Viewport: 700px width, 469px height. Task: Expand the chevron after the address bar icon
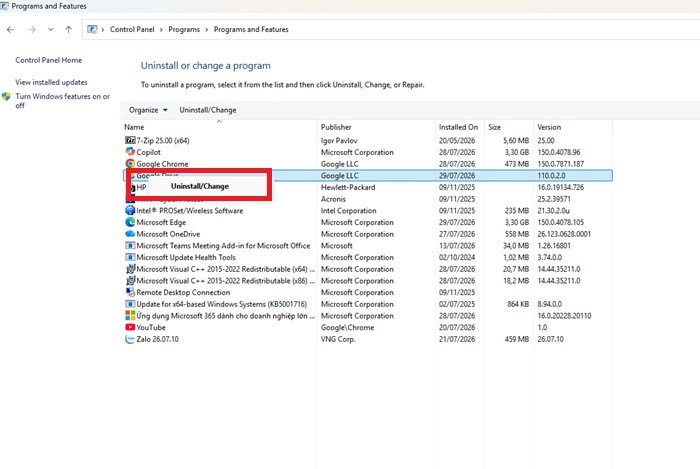(103, 29)
